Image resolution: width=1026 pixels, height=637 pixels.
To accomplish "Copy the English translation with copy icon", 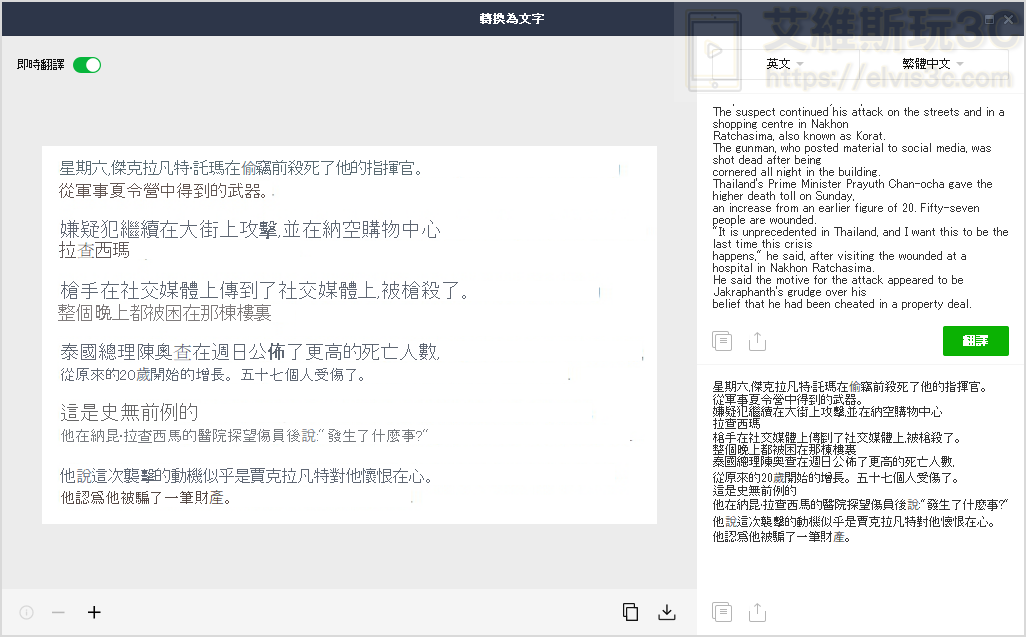I will point(722,341).
